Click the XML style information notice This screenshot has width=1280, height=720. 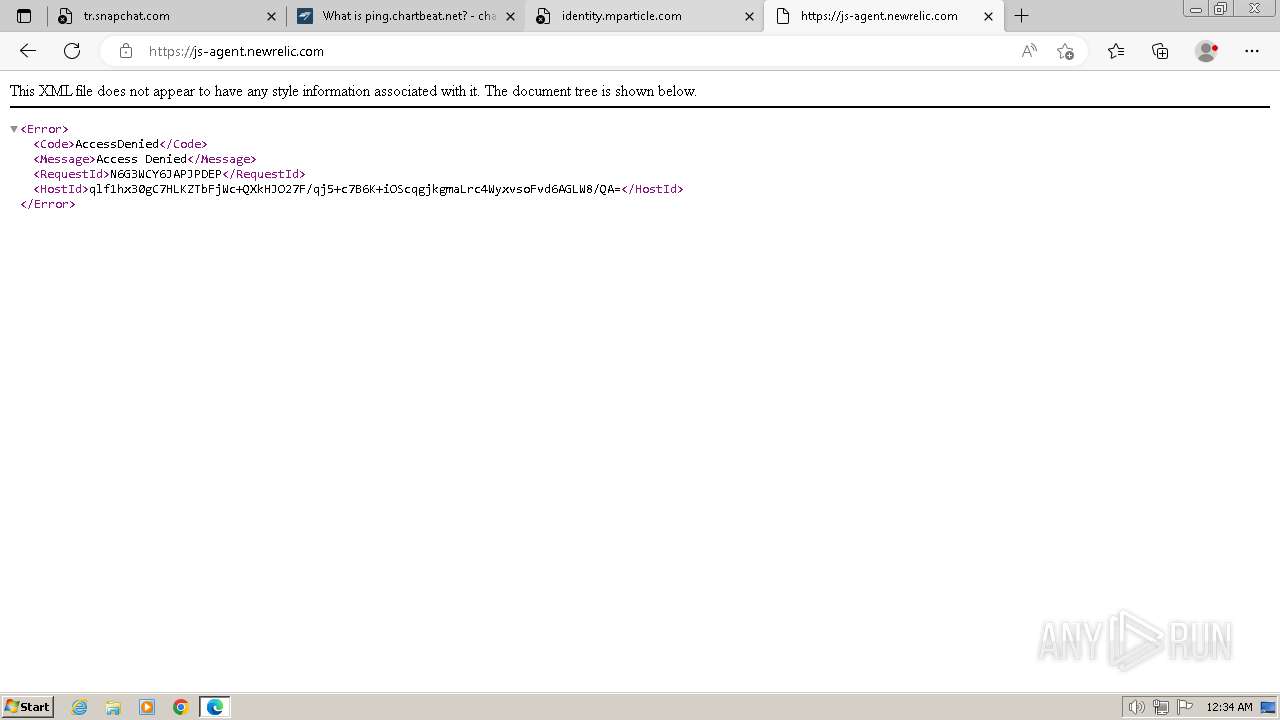click(353, 91)
